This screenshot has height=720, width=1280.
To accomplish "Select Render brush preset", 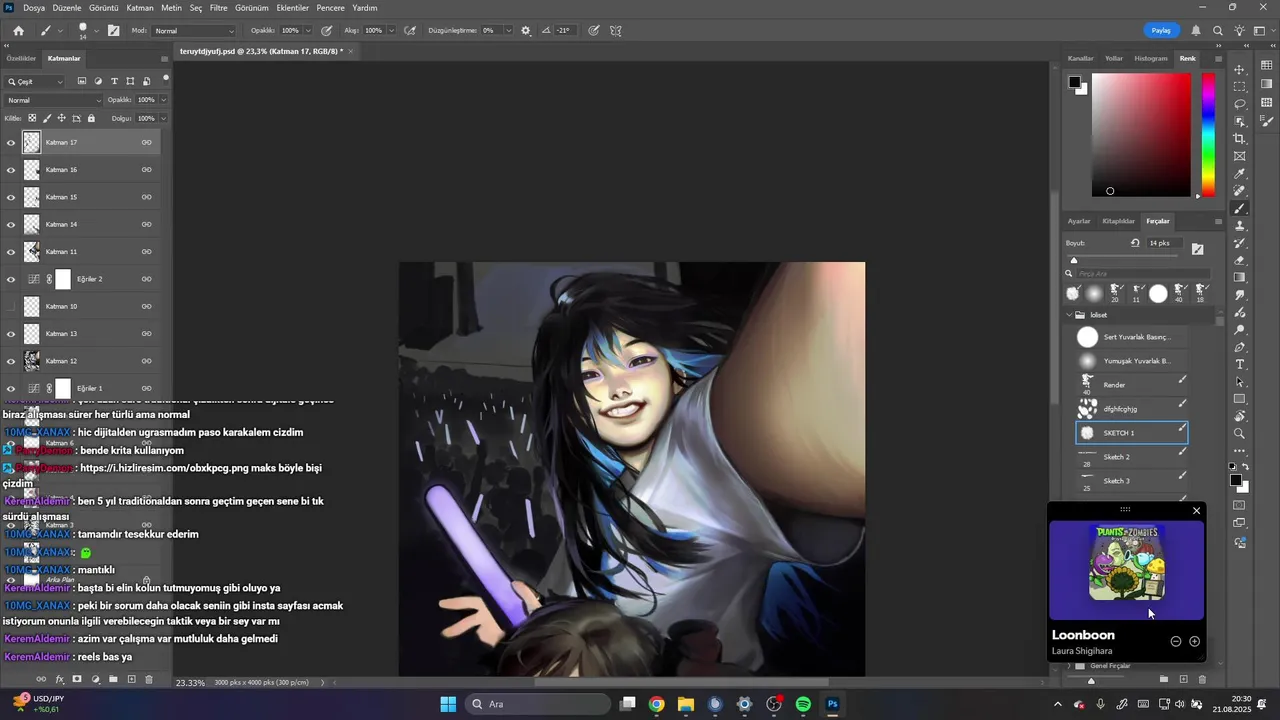I will click(1132, 385).
